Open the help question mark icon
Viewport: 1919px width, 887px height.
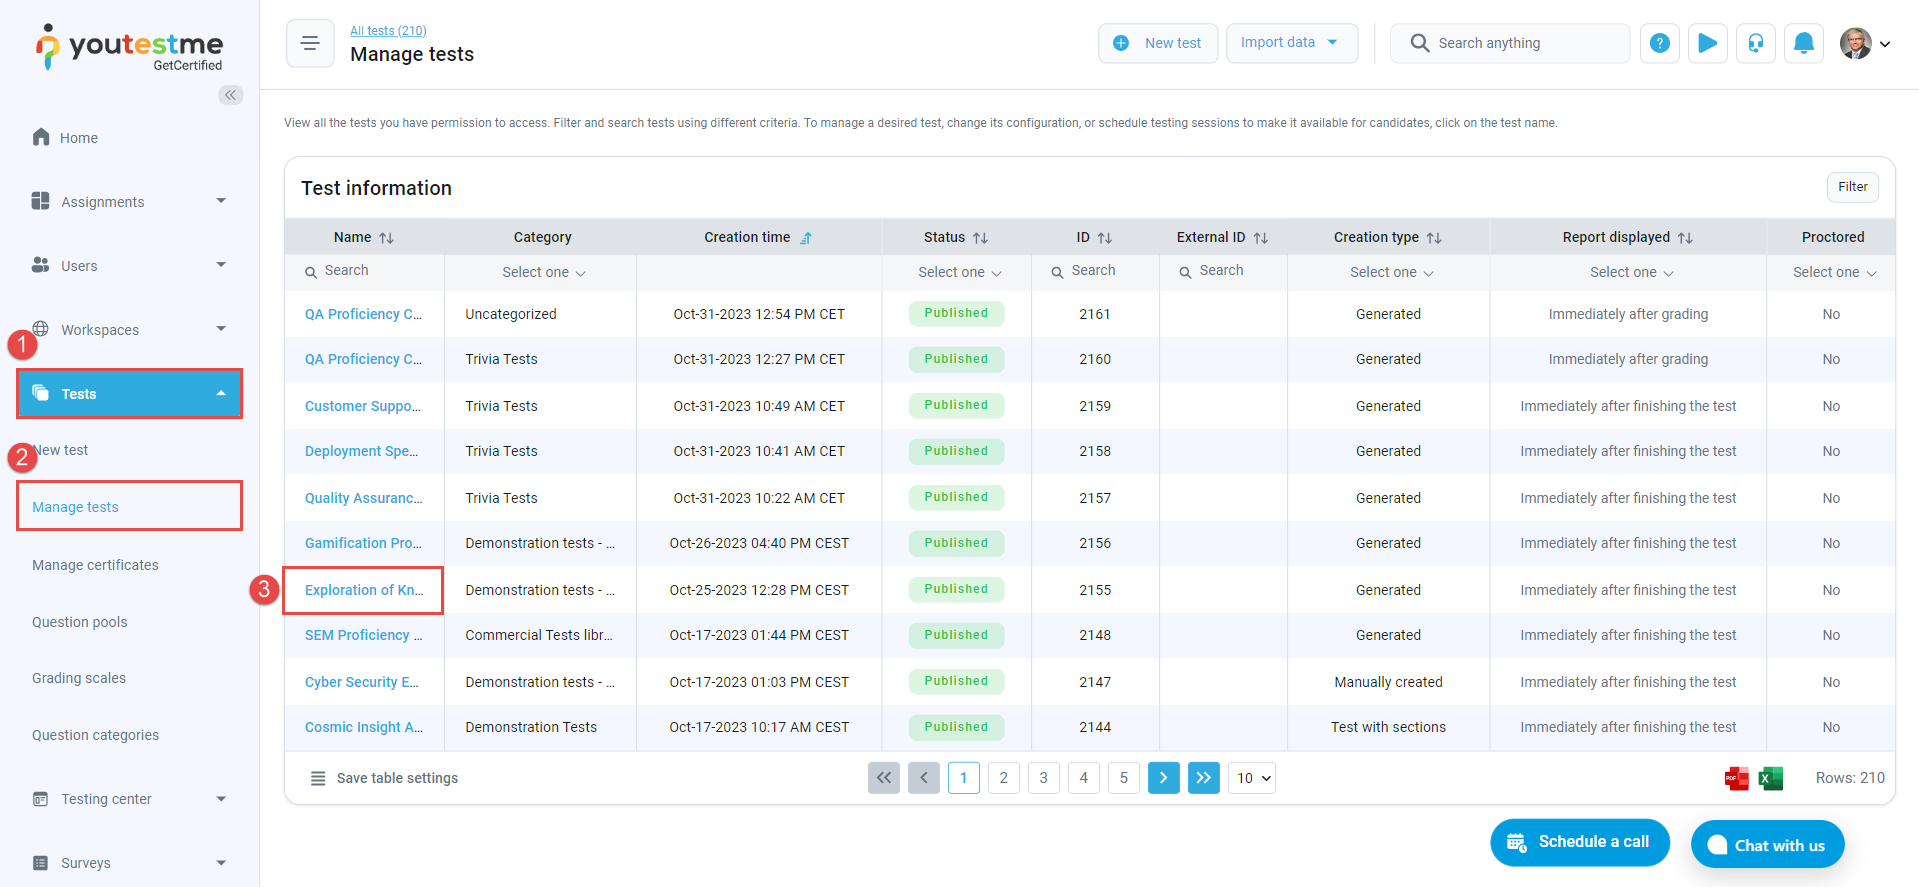tap(1659, 43)
